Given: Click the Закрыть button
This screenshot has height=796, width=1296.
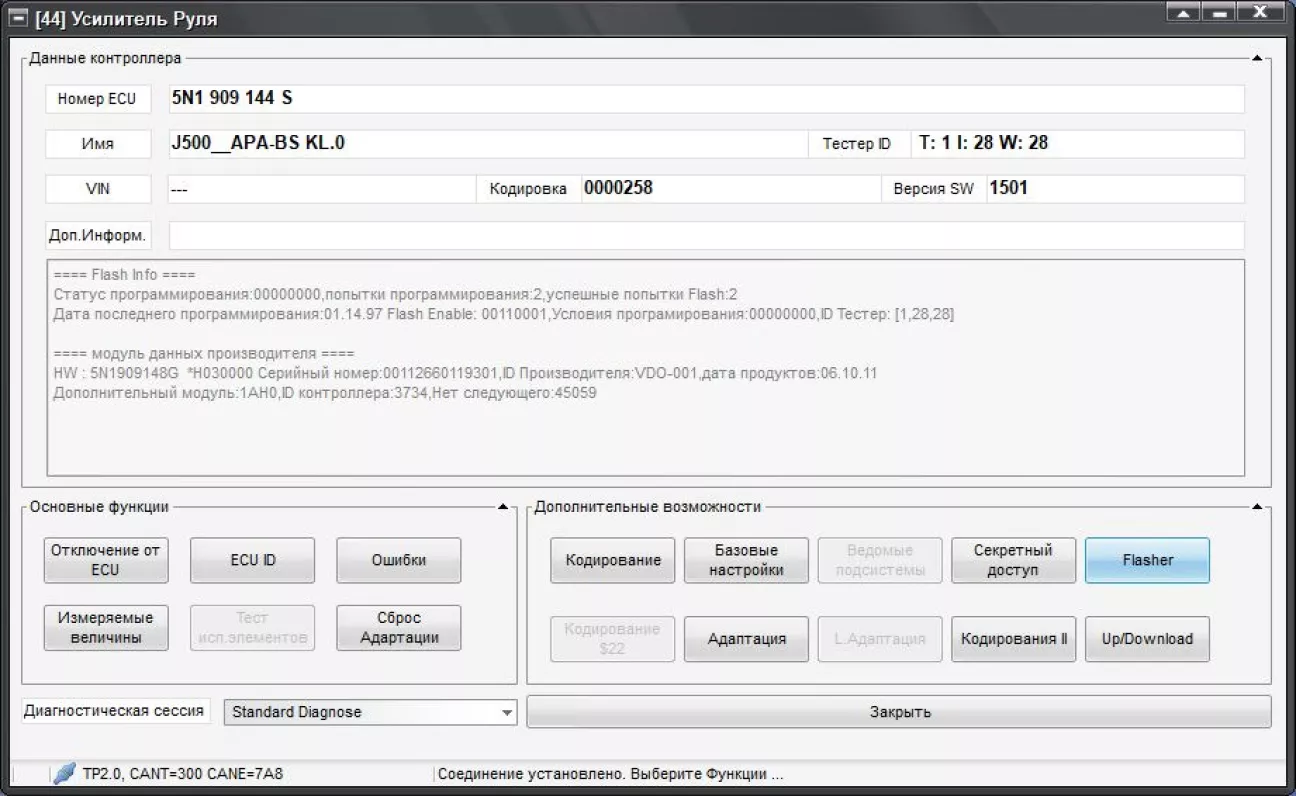Looking at the screenshot, I should click(x=899, y=712).
